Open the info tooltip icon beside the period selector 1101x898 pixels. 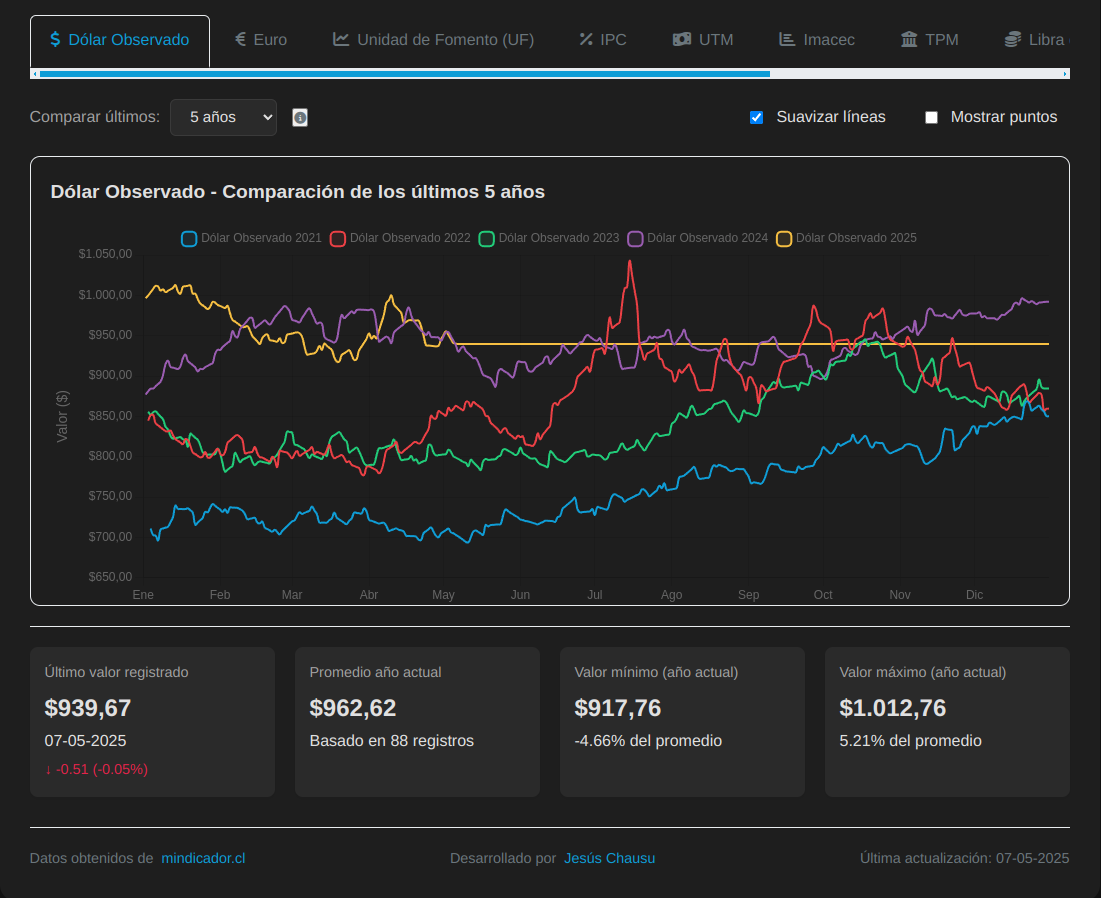(300, 117)
